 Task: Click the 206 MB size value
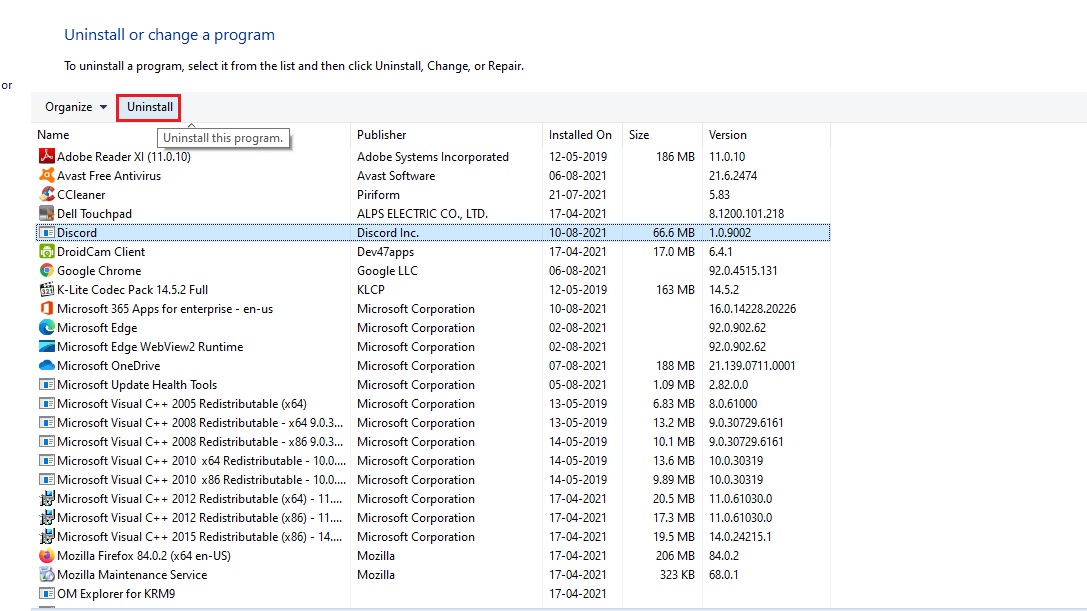(675, 556)
